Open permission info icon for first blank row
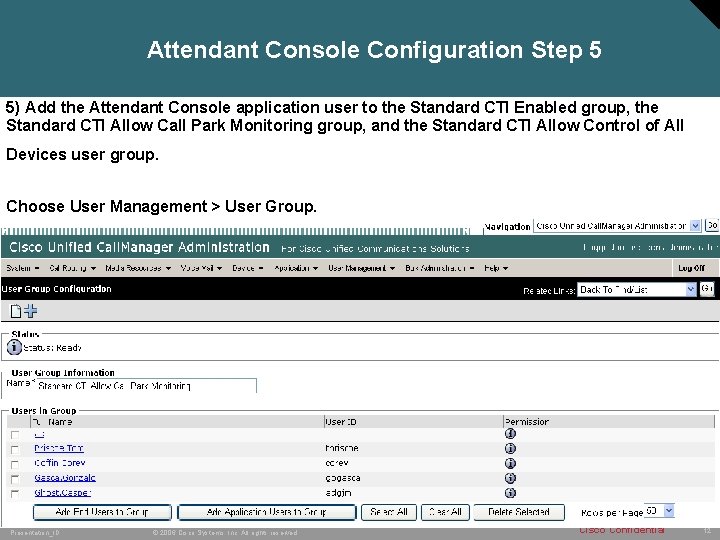The height and width of the screenshot is (540, 720). click(510, 433)
